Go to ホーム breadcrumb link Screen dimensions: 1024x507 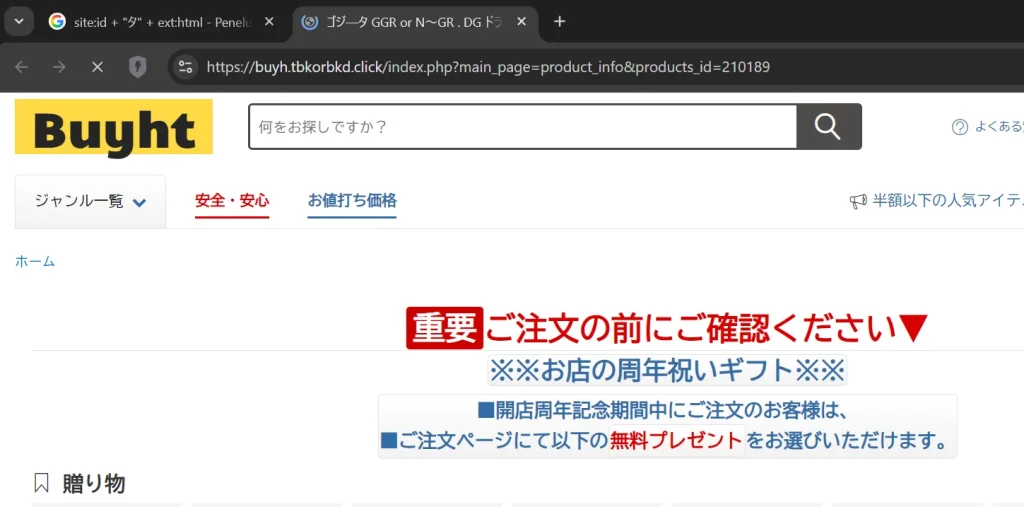pos(35,262)
